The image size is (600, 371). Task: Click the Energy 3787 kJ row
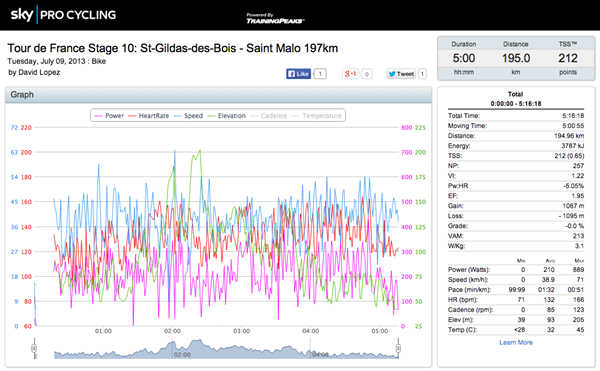coord(516,146)
